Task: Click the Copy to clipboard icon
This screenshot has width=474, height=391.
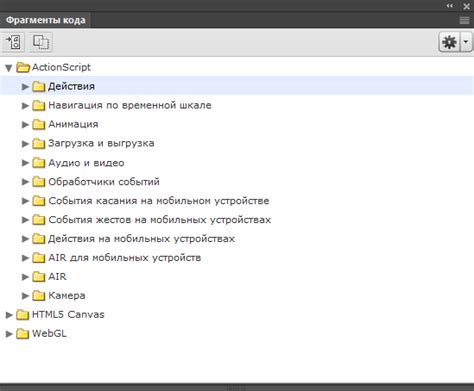Action: click(x=41, y=42)
